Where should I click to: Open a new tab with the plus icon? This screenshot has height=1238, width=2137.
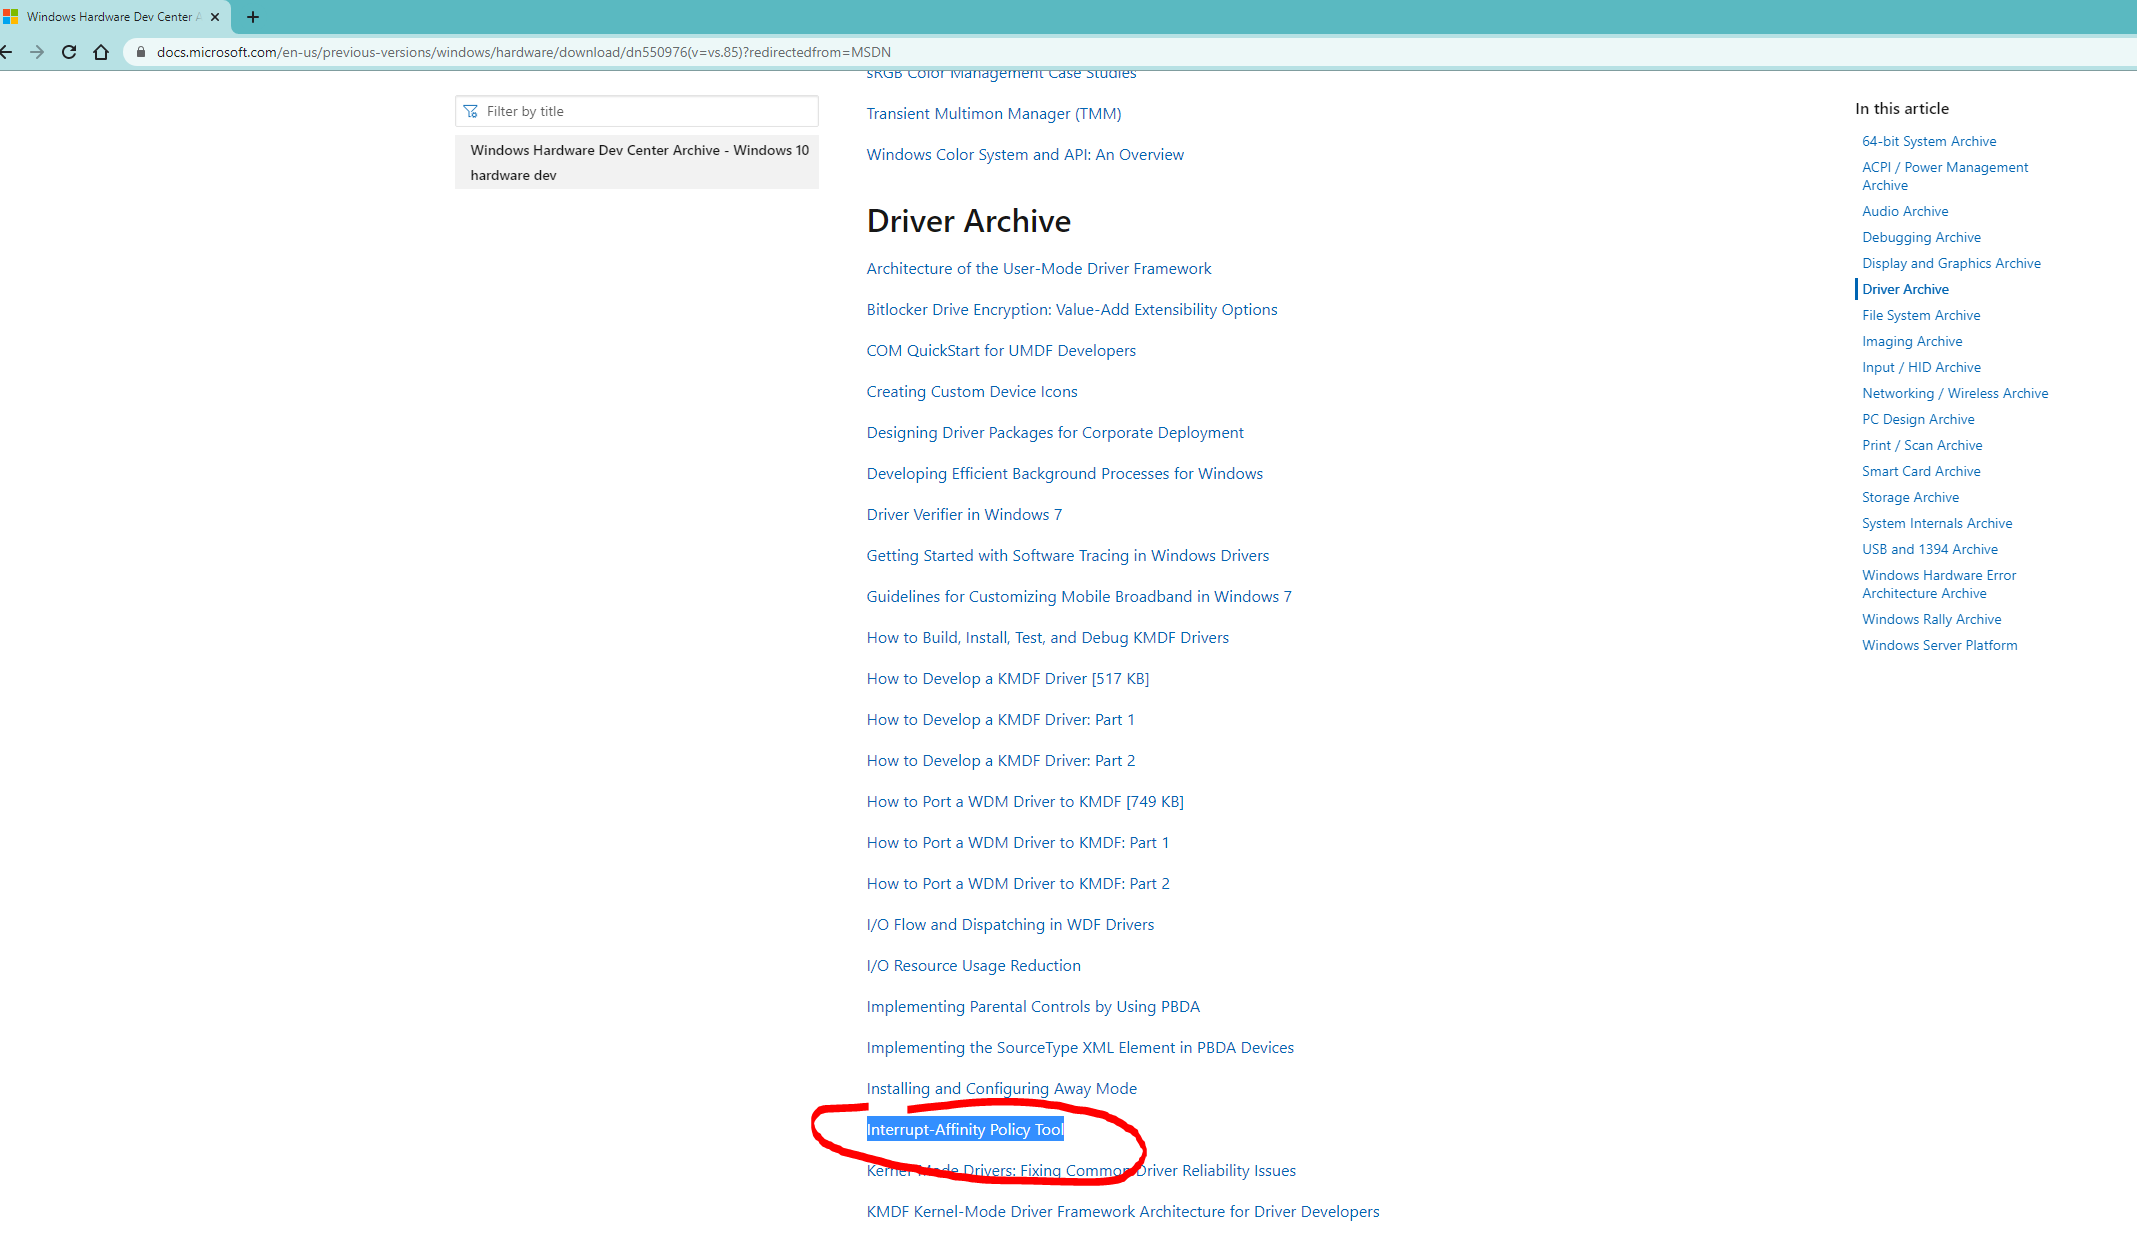253,17
